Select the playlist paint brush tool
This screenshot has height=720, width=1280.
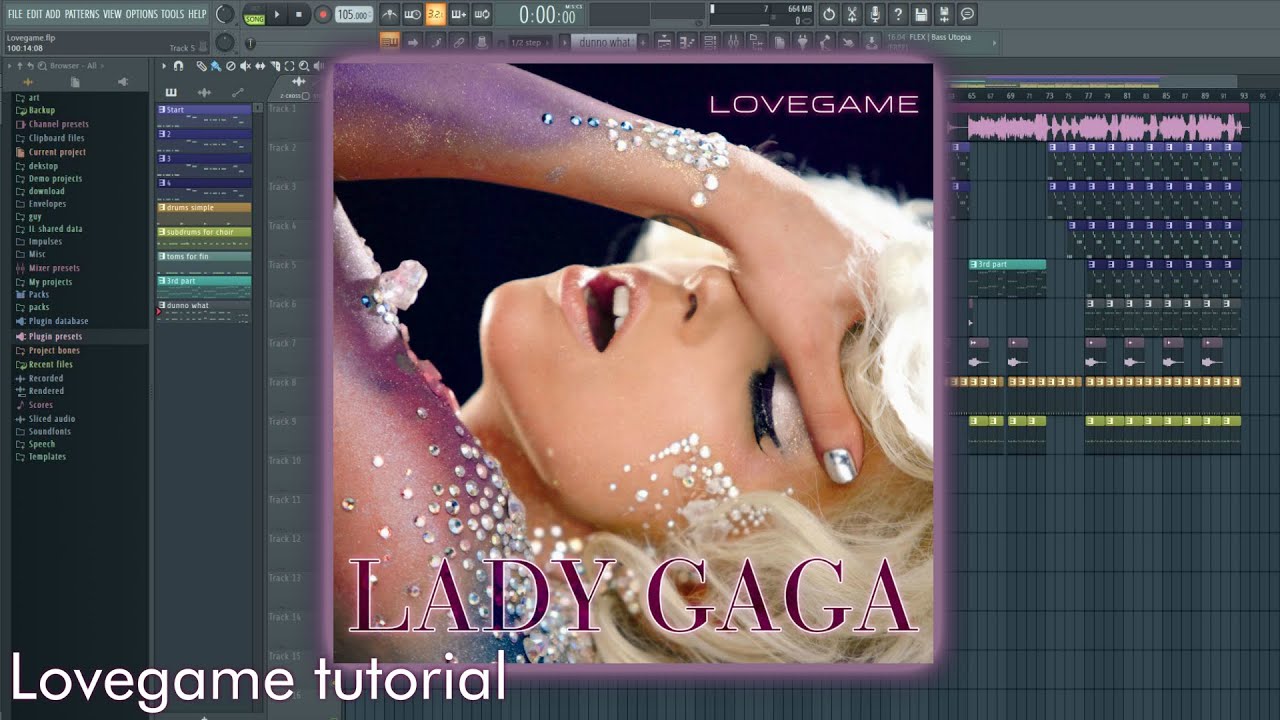pyautogui.click(x=215, y=66)
